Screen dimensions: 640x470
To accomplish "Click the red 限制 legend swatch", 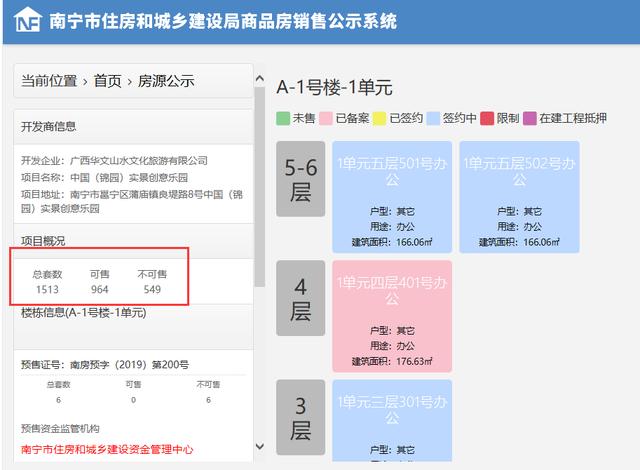I will (487, 118).
